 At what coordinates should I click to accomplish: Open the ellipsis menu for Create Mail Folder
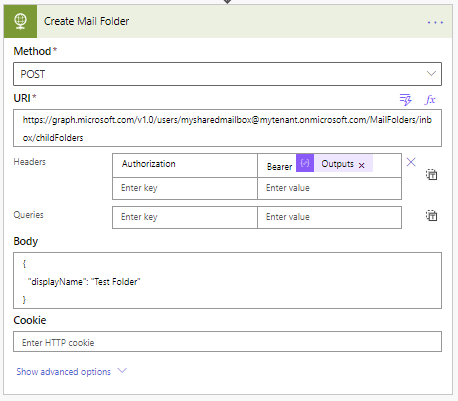[x=435, y=22]
